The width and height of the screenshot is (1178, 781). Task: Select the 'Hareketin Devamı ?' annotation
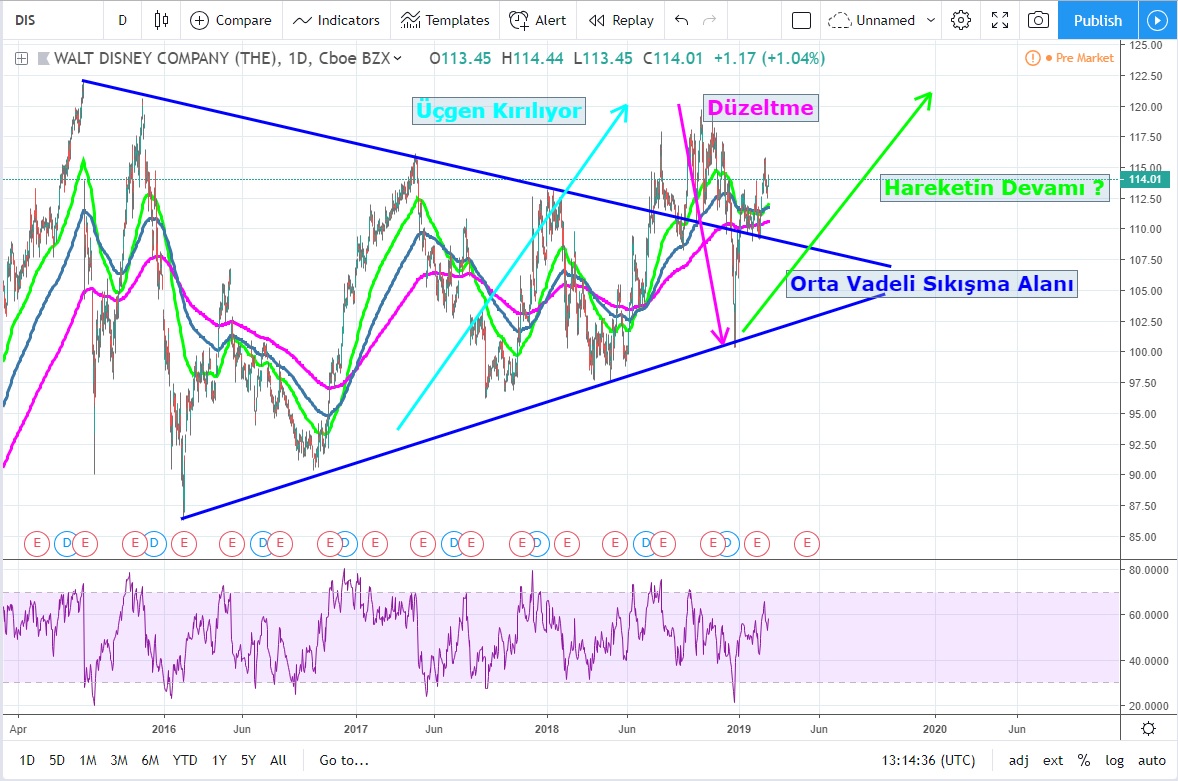coord(995,187)
